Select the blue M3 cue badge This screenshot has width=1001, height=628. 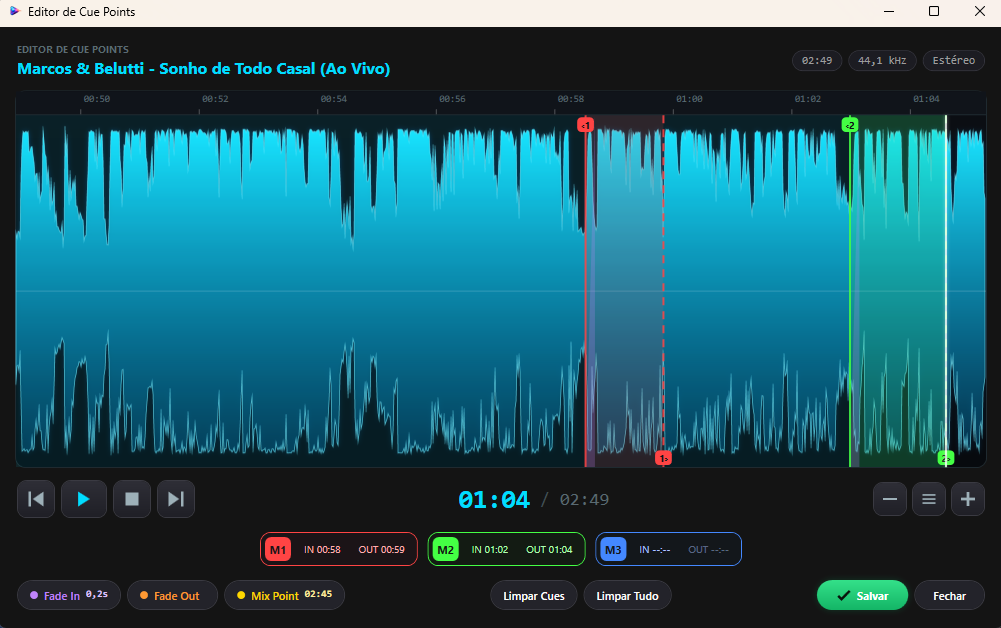tap(613, 550)
